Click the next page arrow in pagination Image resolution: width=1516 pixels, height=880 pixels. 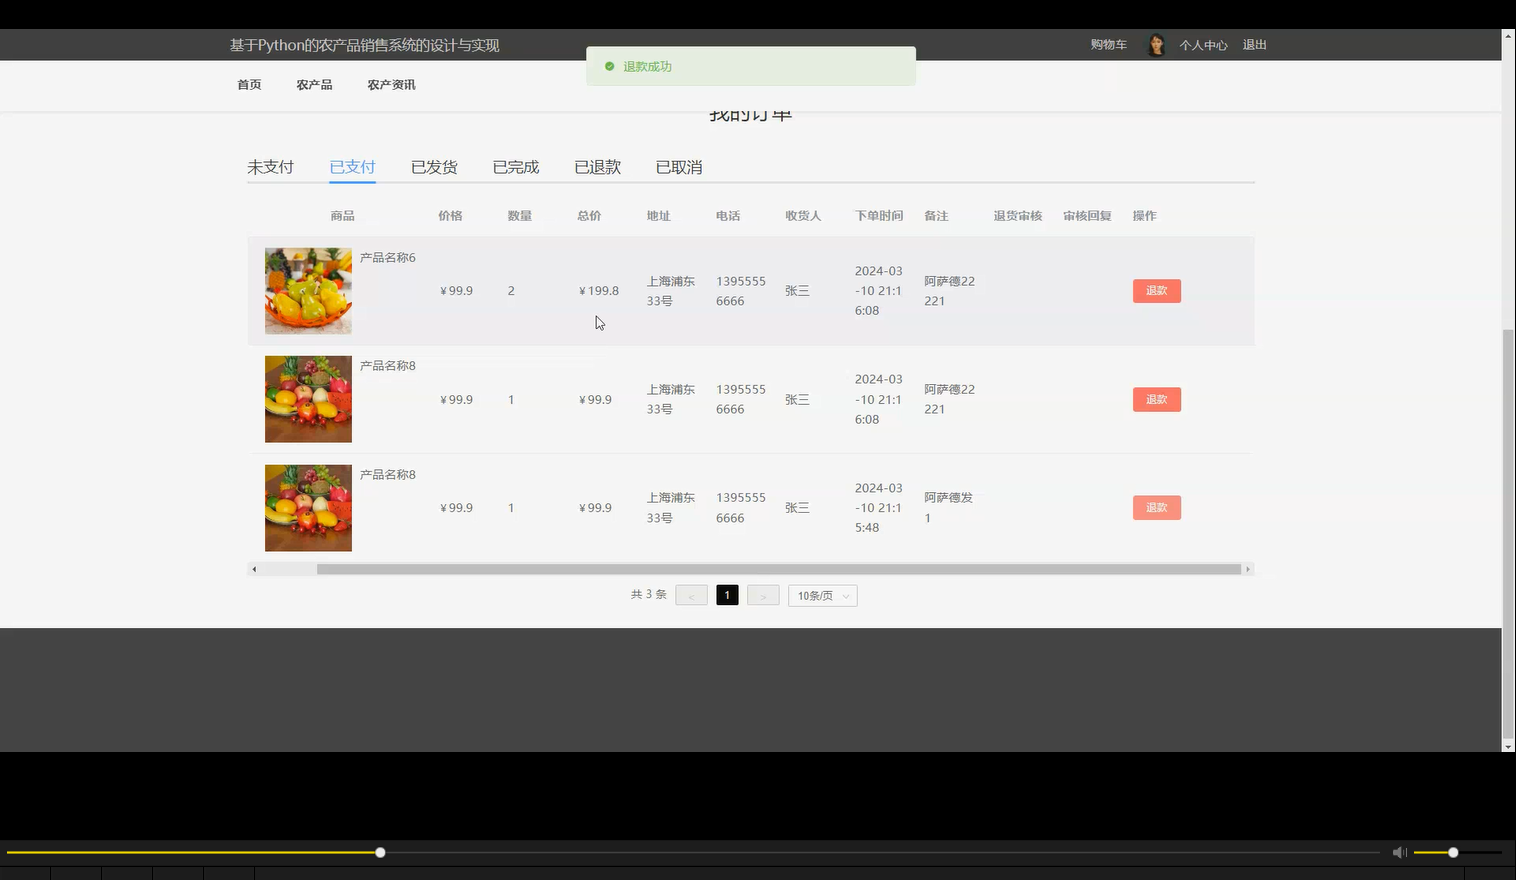[763, 594]
